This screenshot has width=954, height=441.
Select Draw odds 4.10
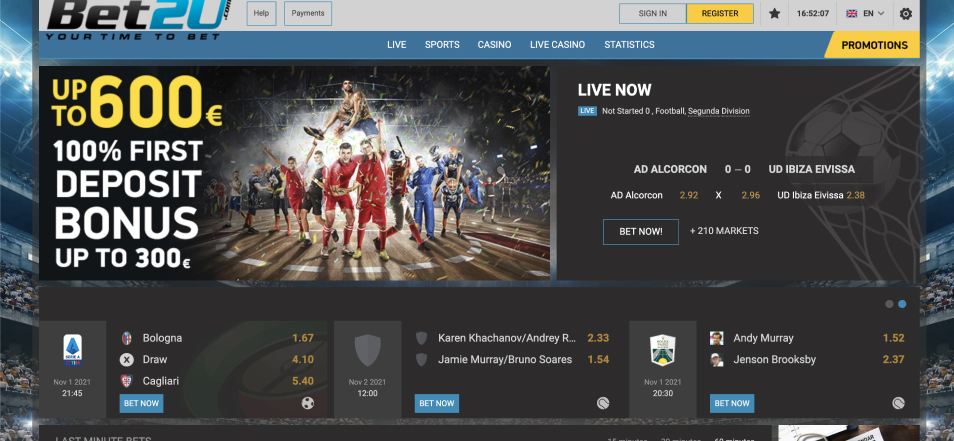pyautogui.click(x=303, y=359)
